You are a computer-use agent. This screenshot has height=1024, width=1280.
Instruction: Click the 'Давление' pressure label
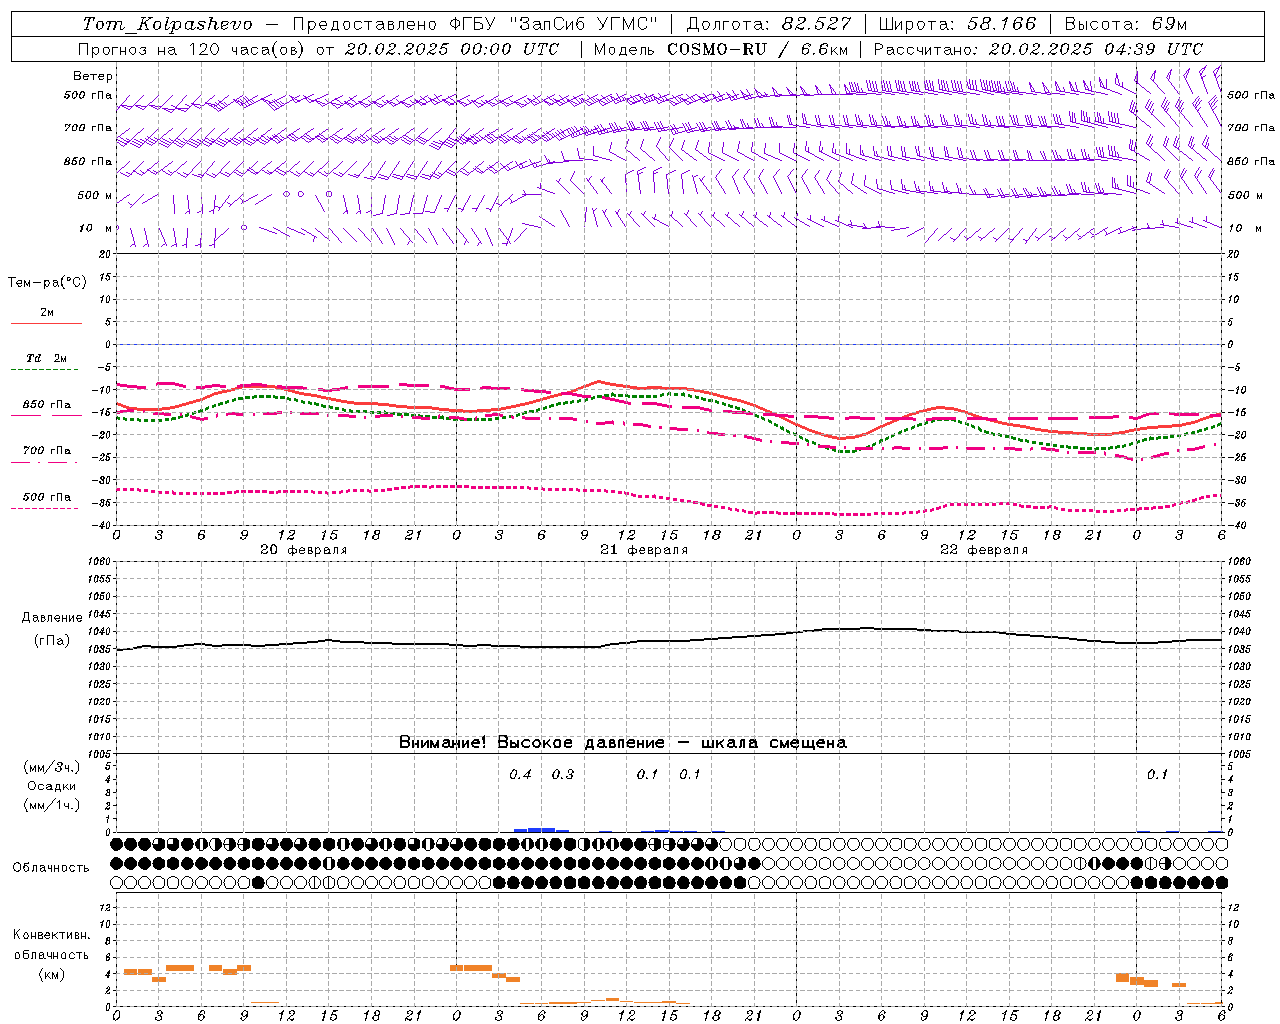52,618
